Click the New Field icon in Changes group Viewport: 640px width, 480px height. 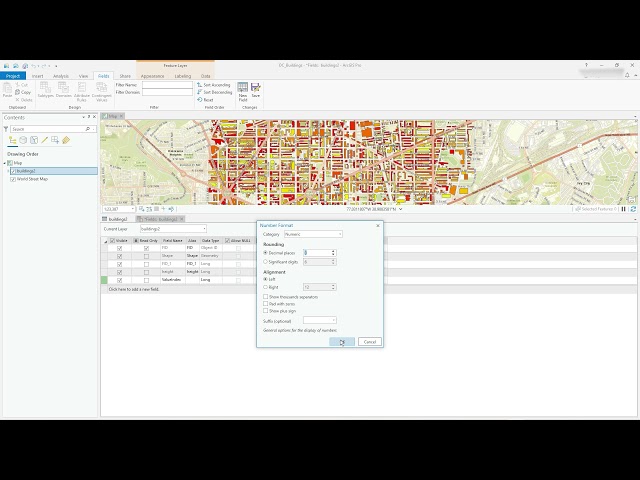click(x=243, y=88)
